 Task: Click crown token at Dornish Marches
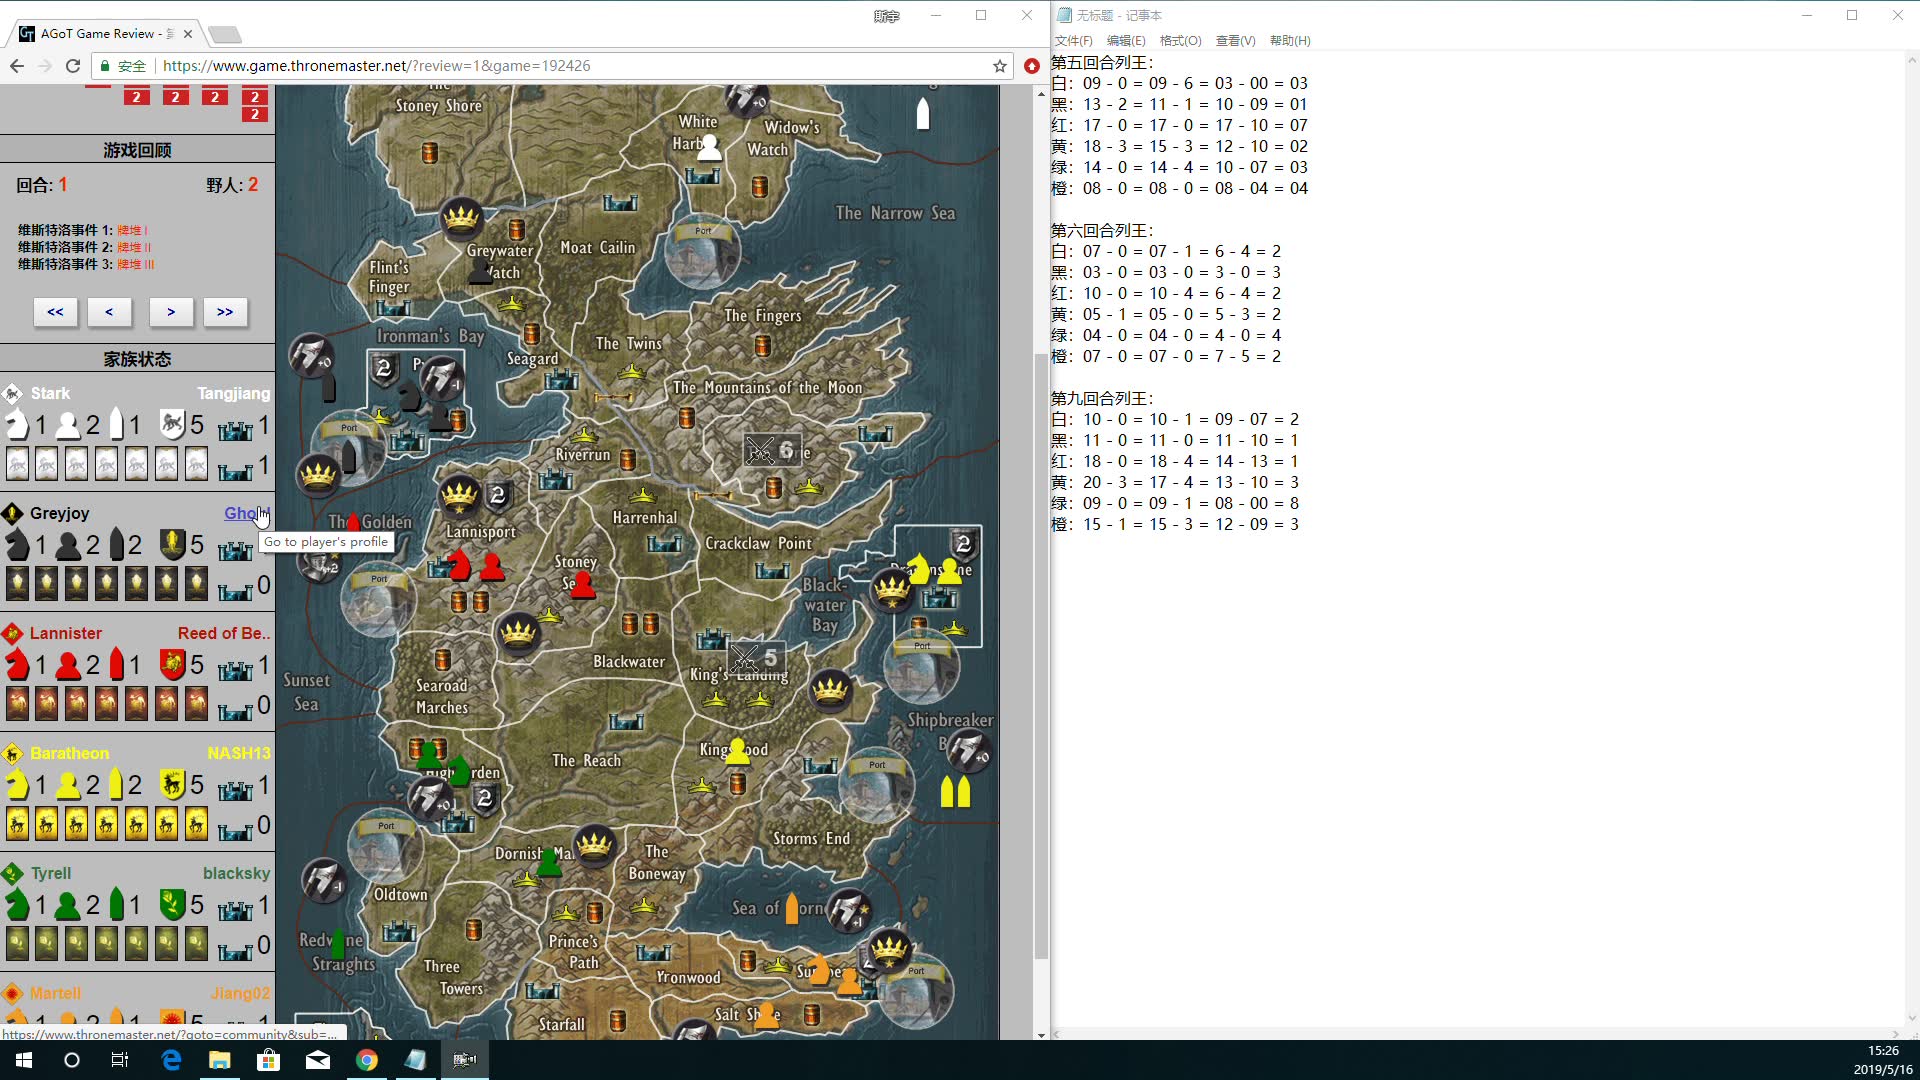coord(594,845)
